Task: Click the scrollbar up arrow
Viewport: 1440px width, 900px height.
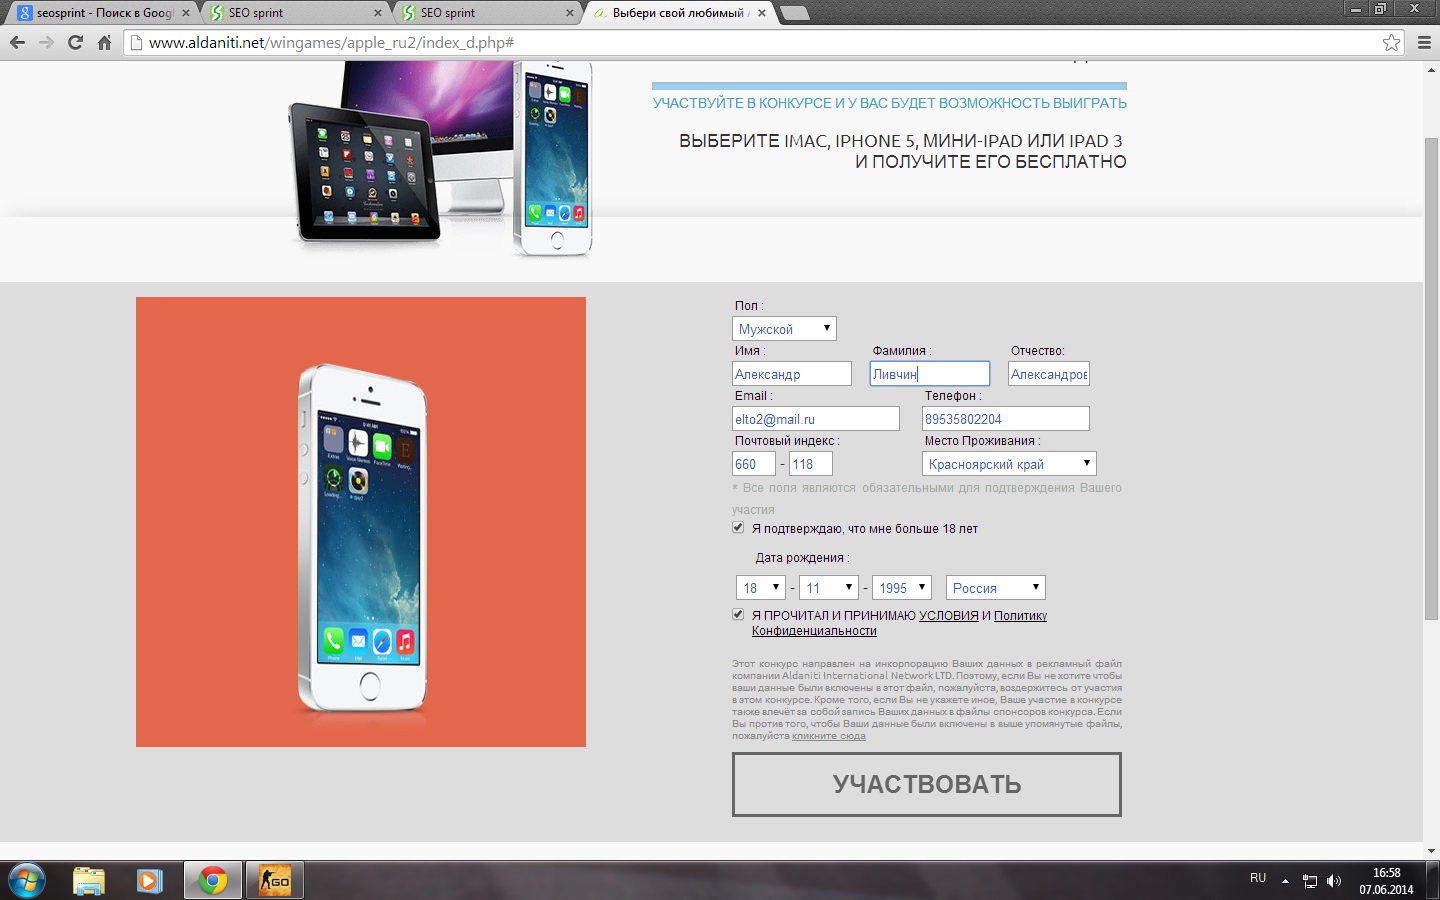Action: pyautogui.click(x=1431, y=69)
